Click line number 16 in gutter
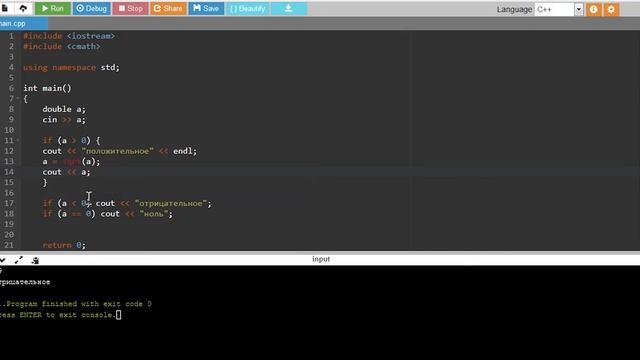 pos(9,193)
